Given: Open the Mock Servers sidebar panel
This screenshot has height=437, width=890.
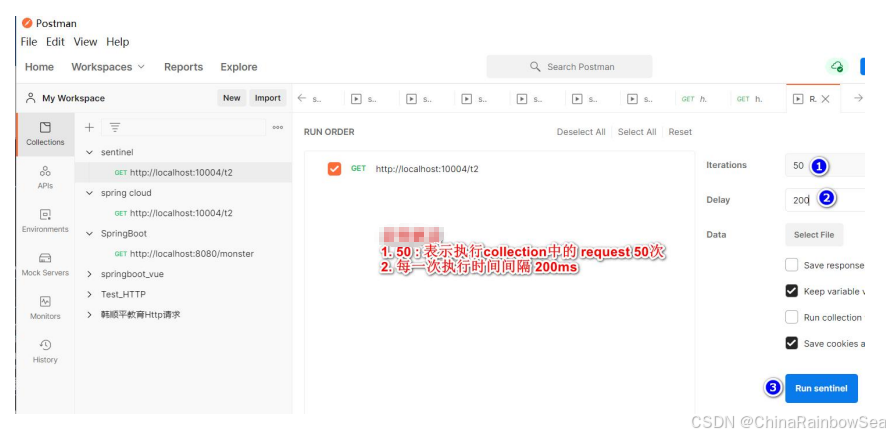Looking at the screenshot, I should pos(45,264).
